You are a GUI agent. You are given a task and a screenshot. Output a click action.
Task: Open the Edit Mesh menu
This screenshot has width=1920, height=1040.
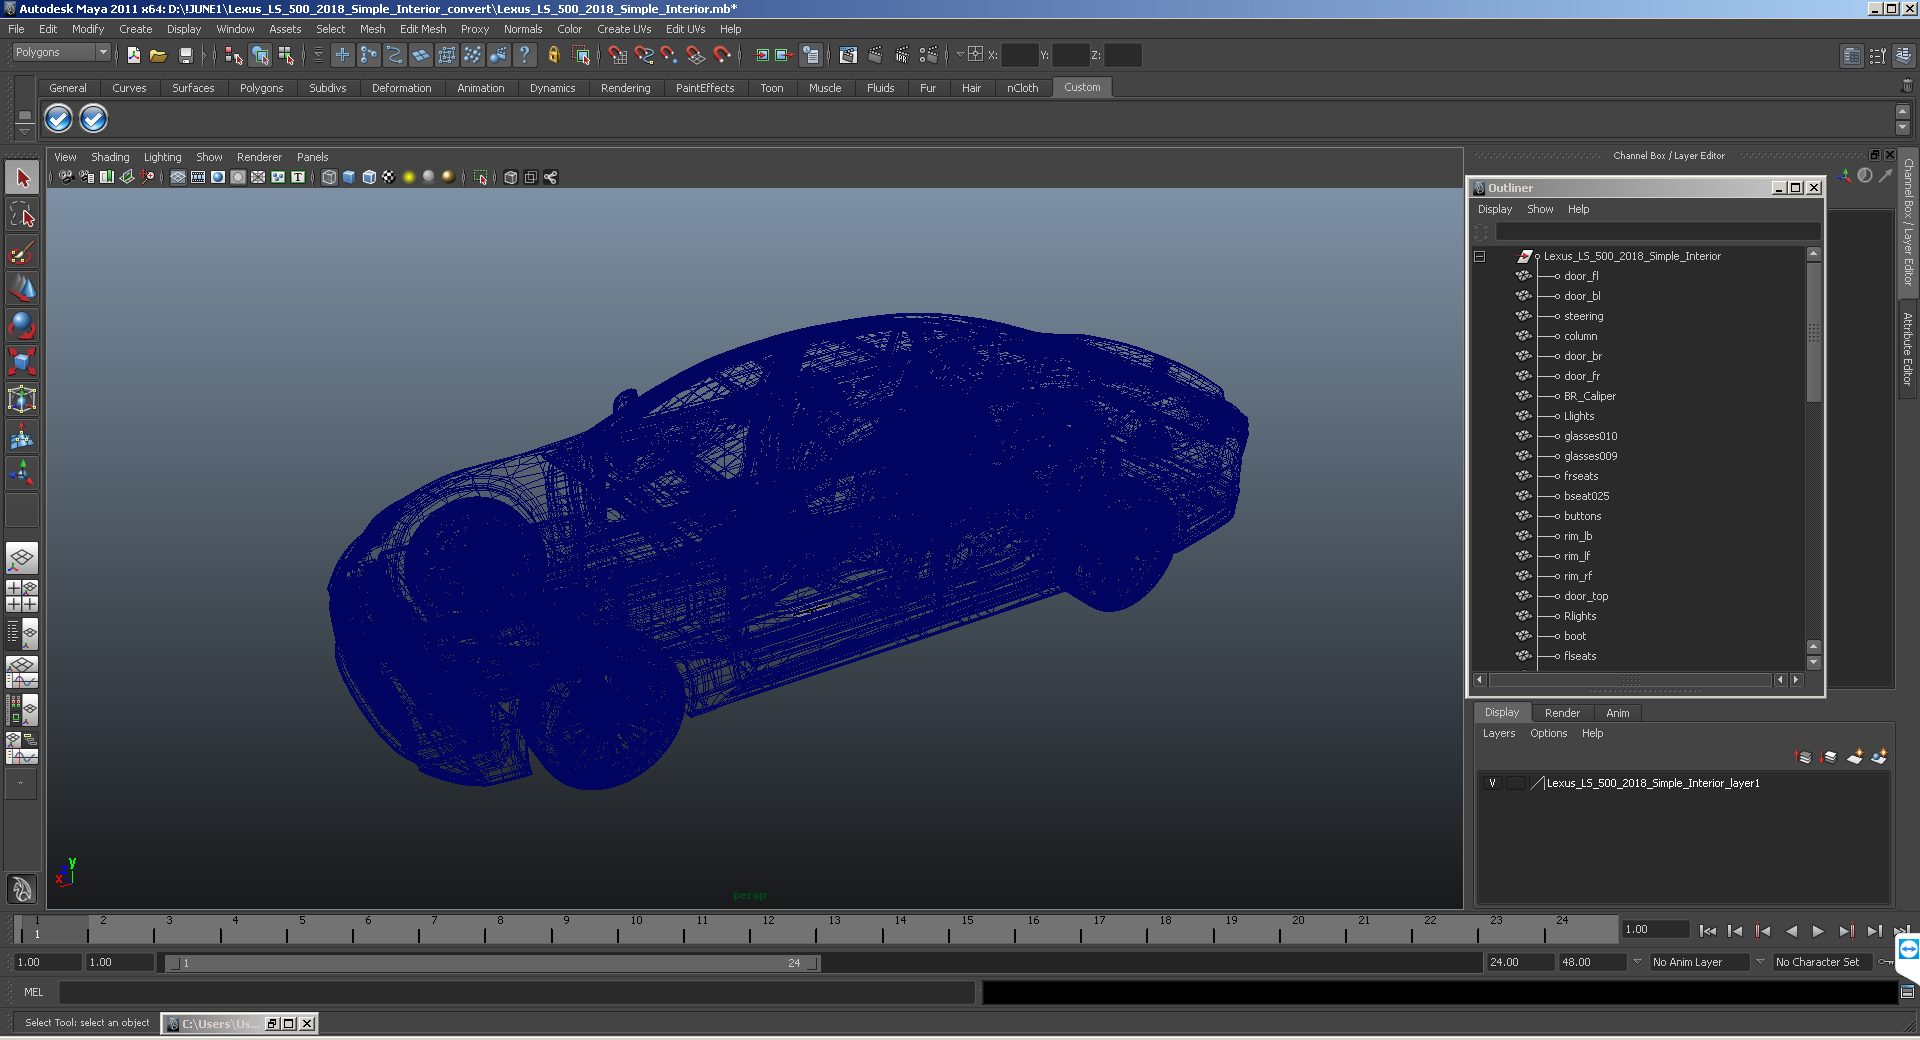(x=423, y=29)
